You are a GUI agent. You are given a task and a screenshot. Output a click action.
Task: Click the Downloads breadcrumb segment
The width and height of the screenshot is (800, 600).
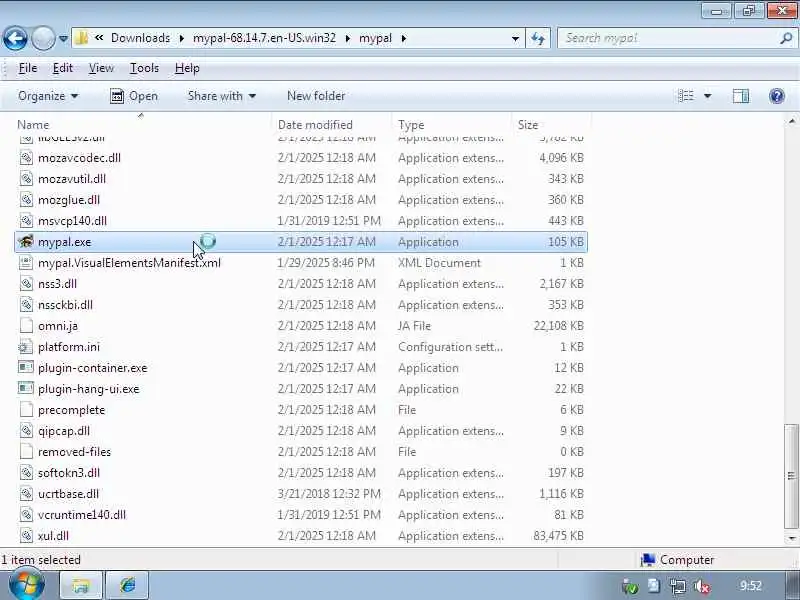[x=140, y=38]
